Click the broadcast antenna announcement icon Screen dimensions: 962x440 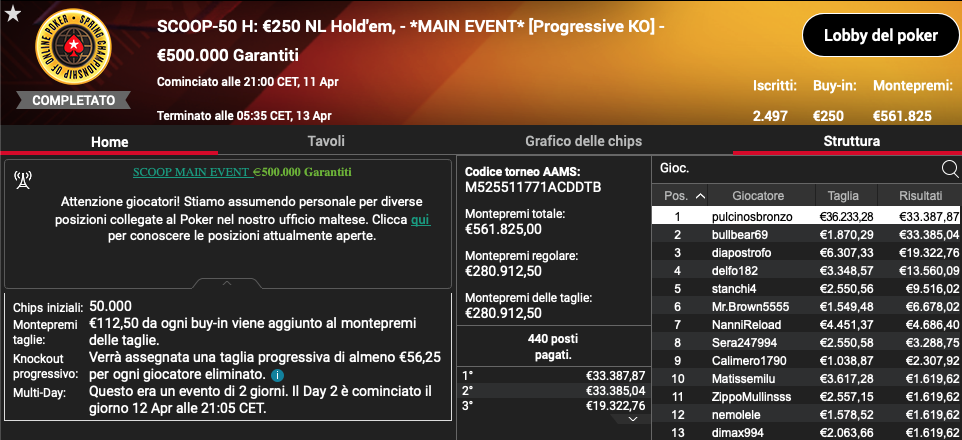pyautogui.click(x=23, y=179)
